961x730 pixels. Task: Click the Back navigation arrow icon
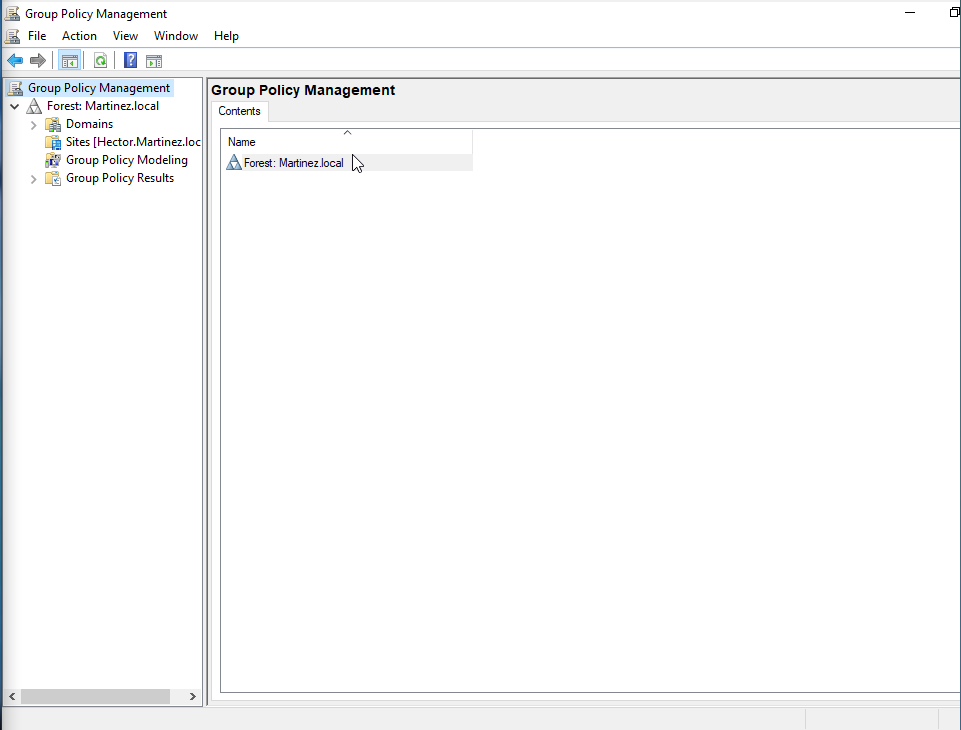tap(14, 60)
